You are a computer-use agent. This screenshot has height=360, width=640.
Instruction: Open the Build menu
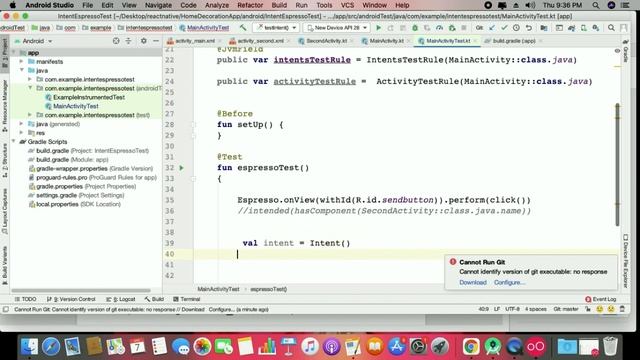point(279,5)
